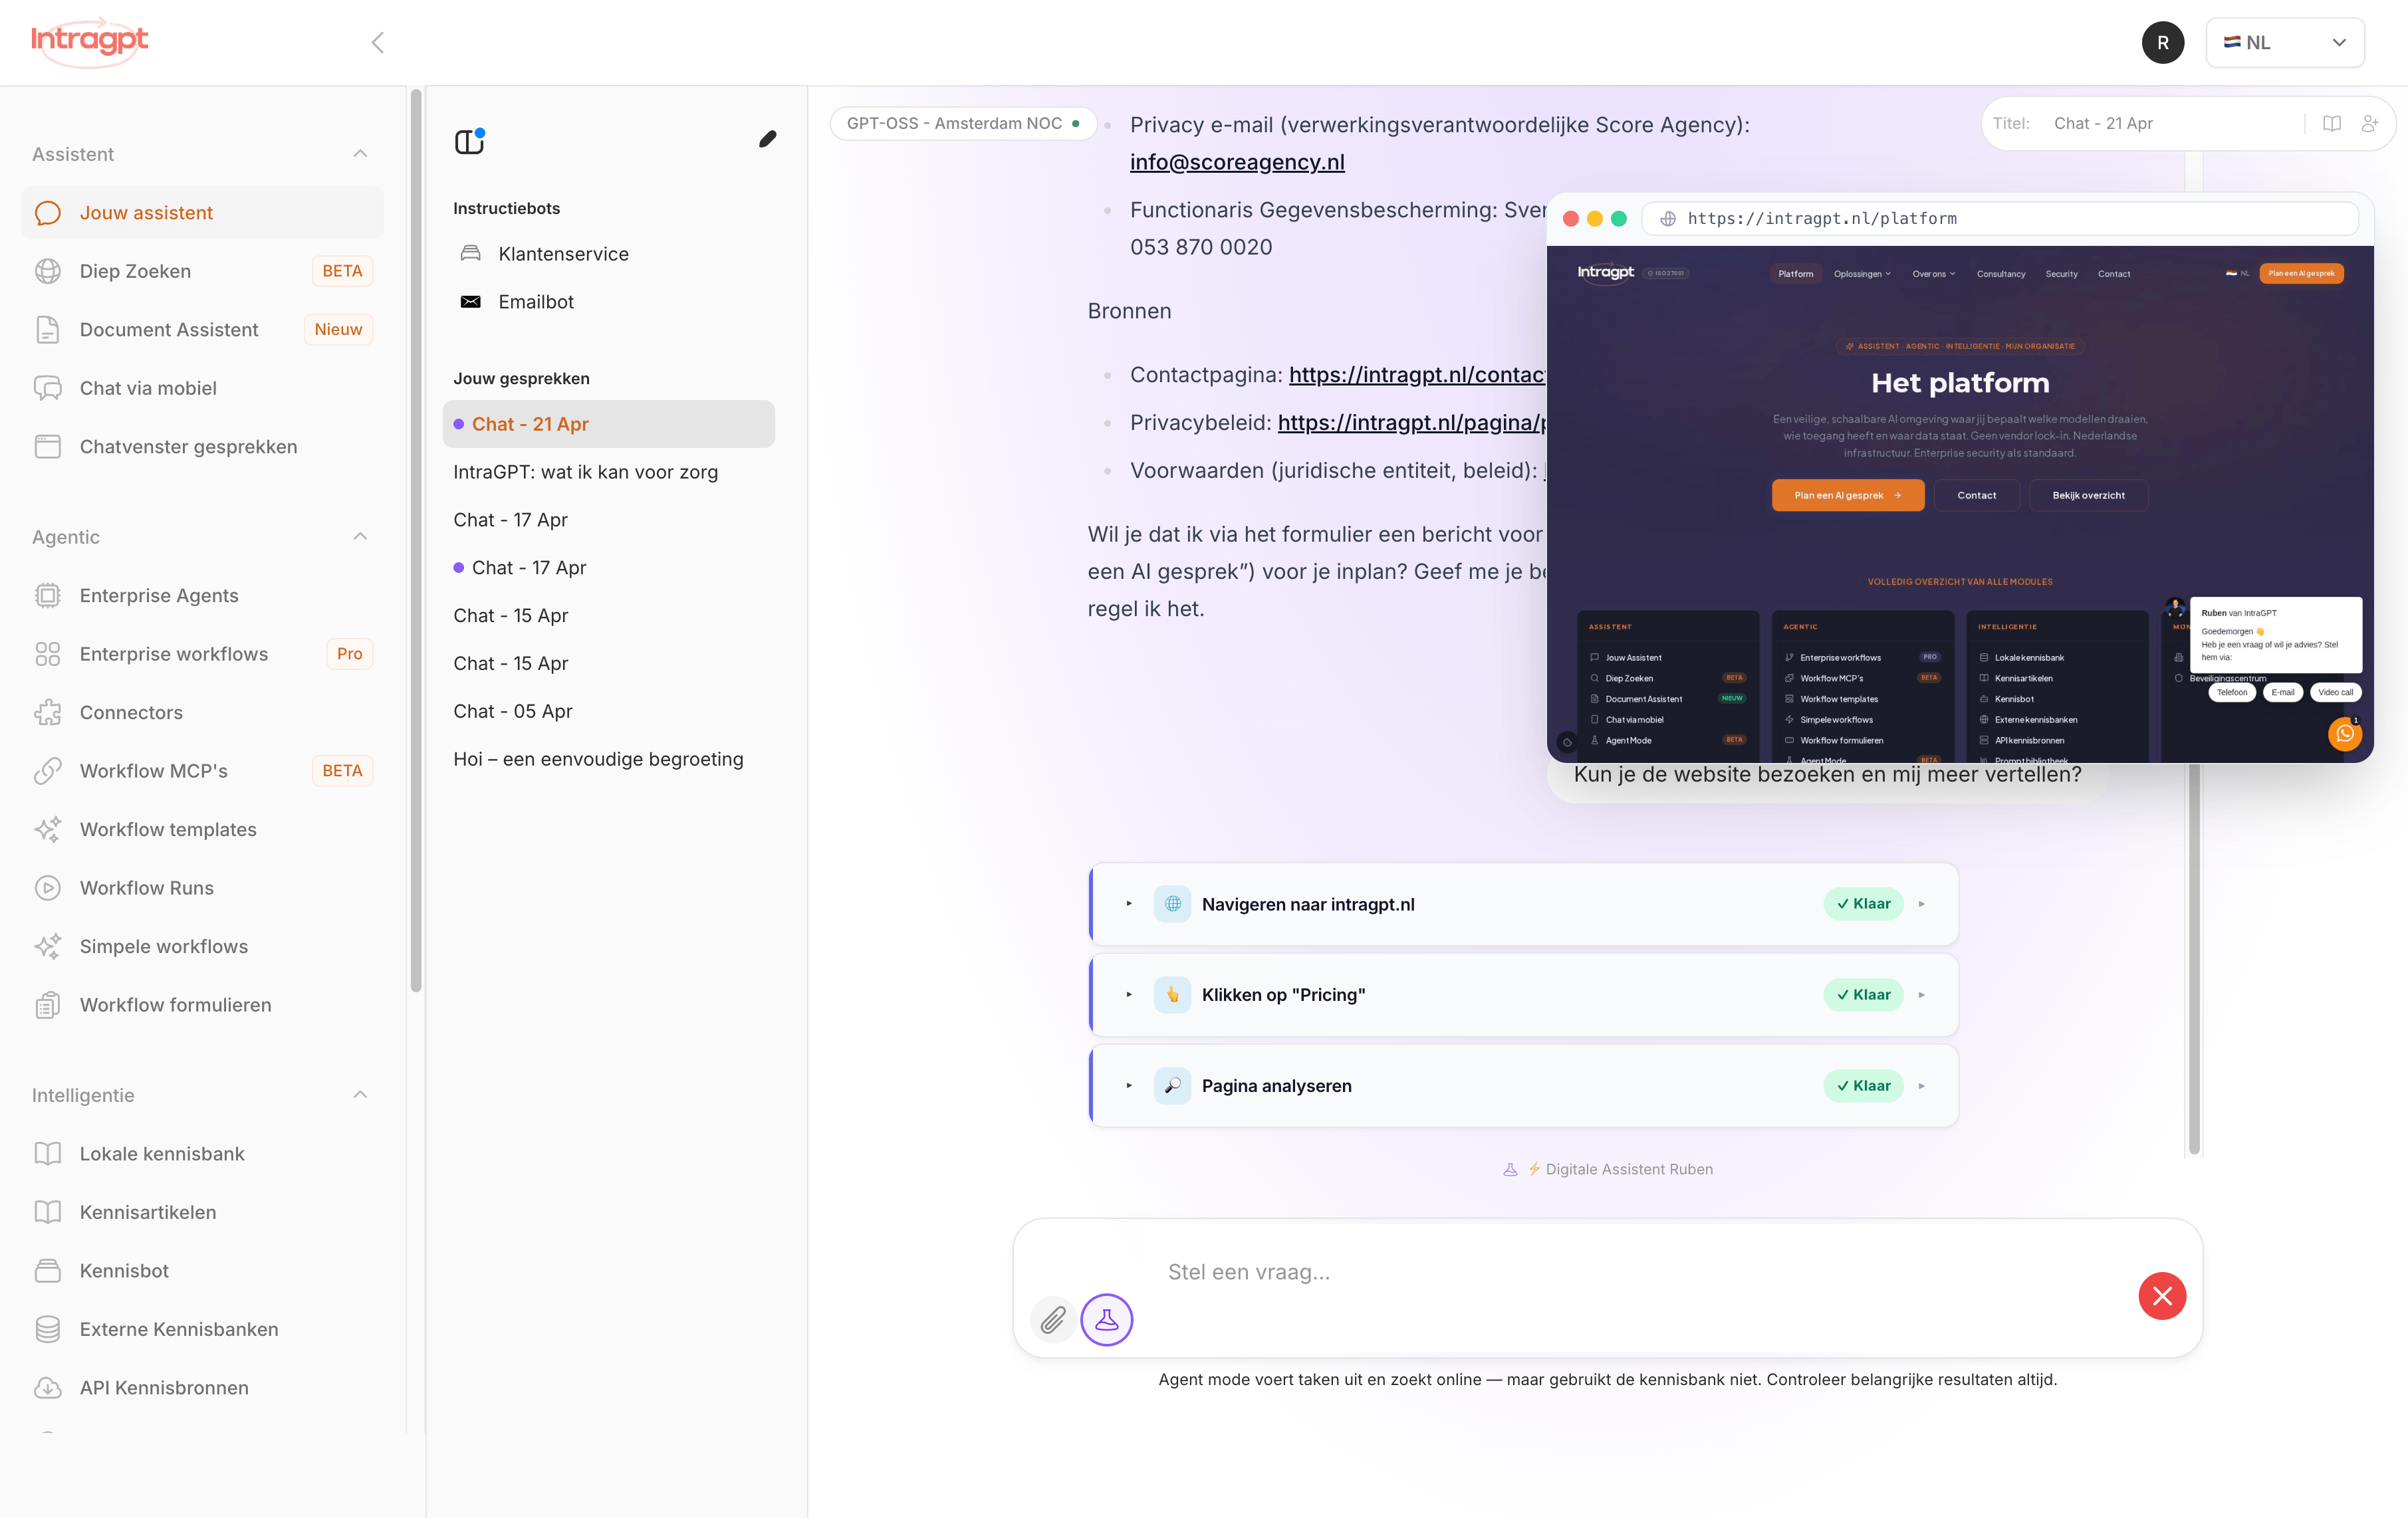The width and height of the screenshot is (2408, 1518).
Task: Open Workflow MCP's link icon
Action: tap(48, 771)
